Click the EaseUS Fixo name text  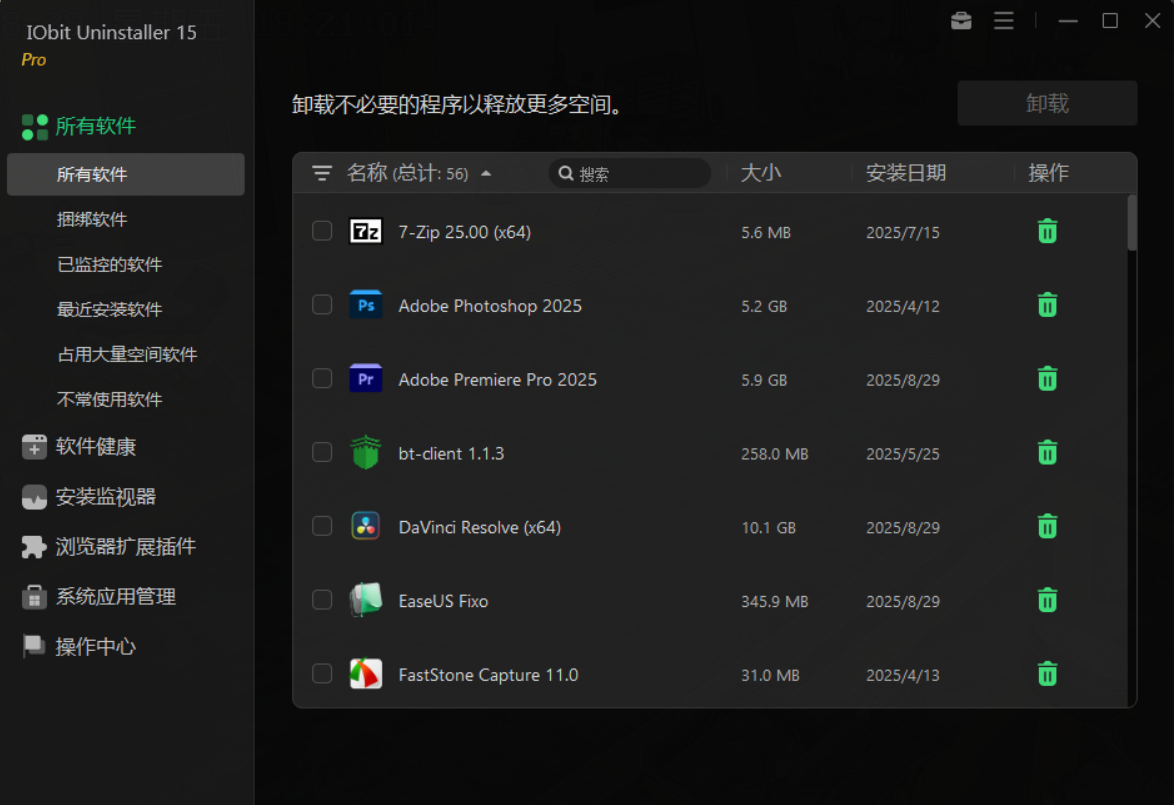click(x=443, y=601)
